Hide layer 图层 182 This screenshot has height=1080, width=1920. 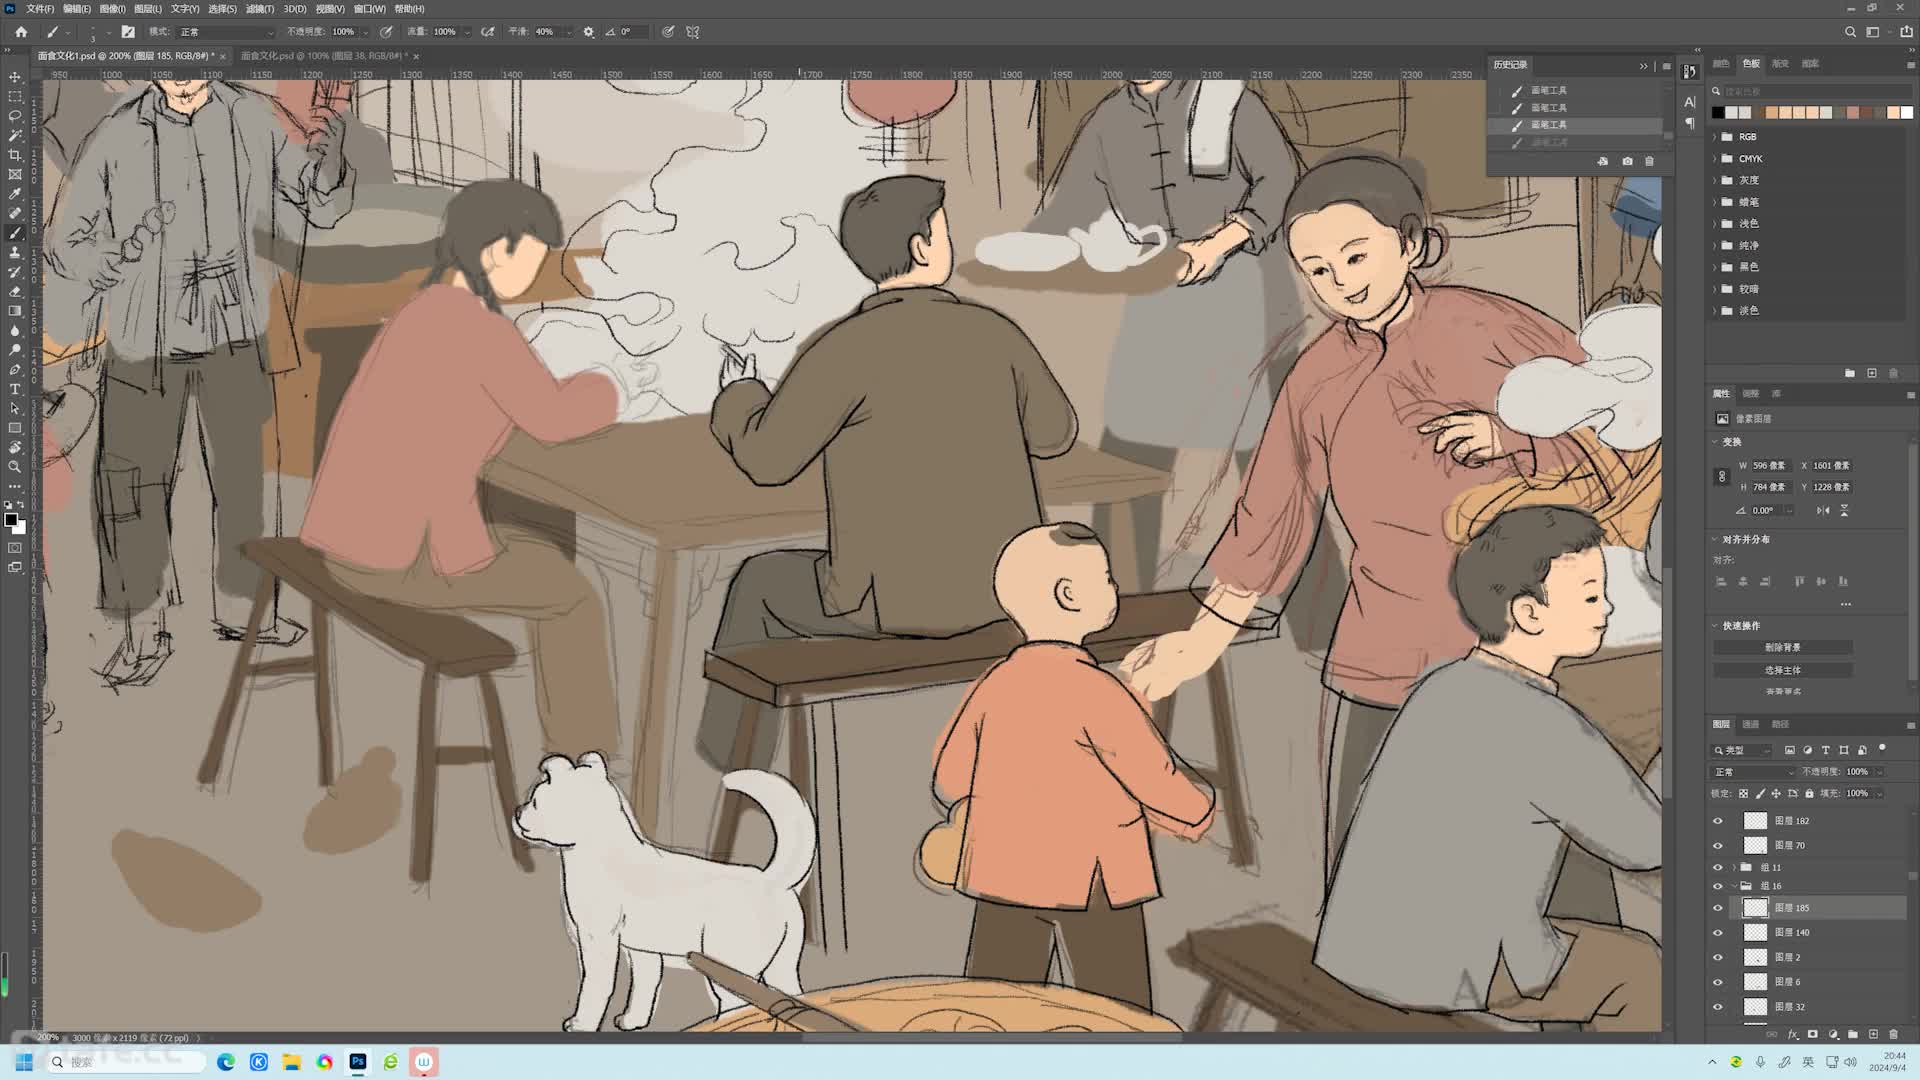(x=1718, y=821)
